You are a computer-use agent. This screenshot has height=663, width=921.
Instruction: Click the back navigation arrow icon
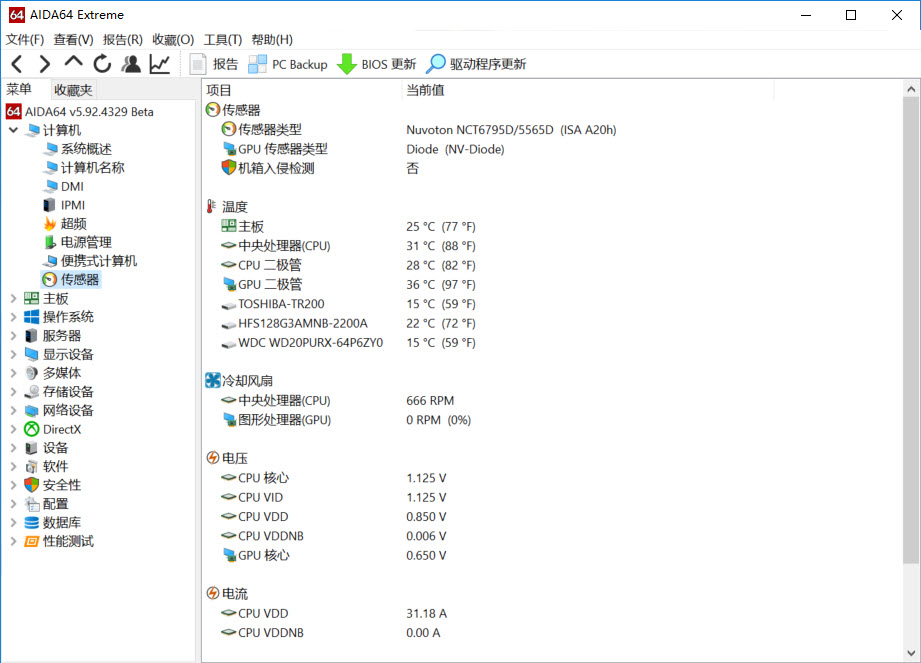(x=16, y=63)
